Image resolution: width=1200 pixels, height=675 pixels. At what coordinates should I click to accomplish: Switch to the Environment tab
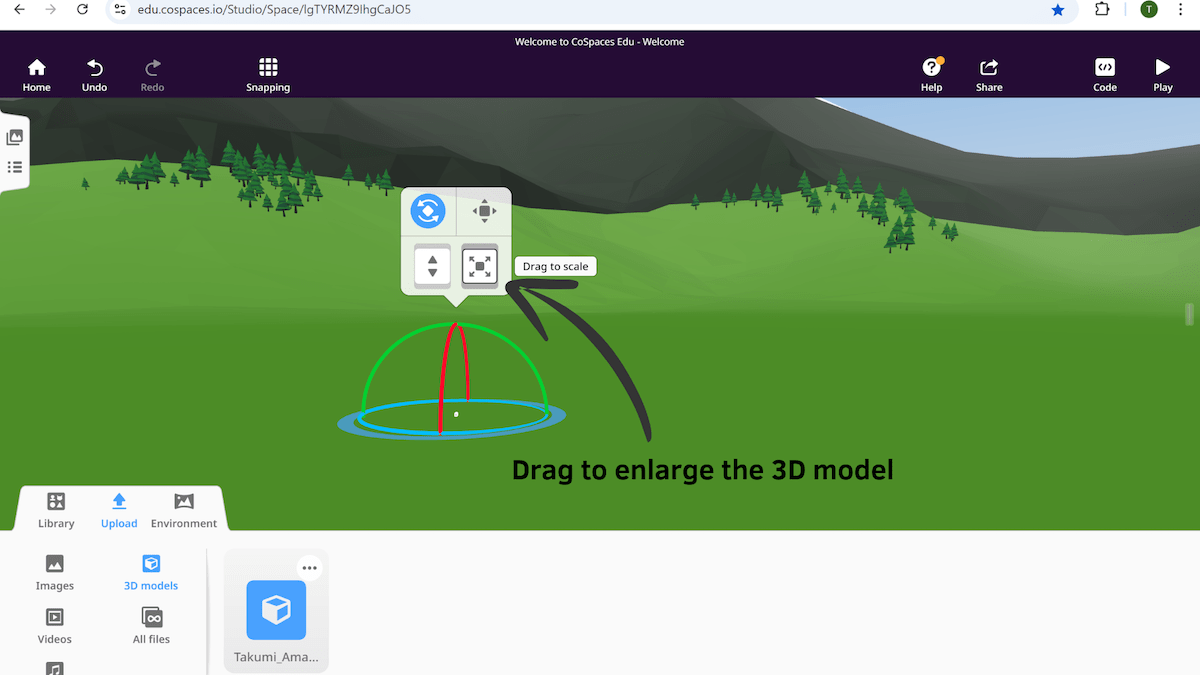[x=183, y=509]
